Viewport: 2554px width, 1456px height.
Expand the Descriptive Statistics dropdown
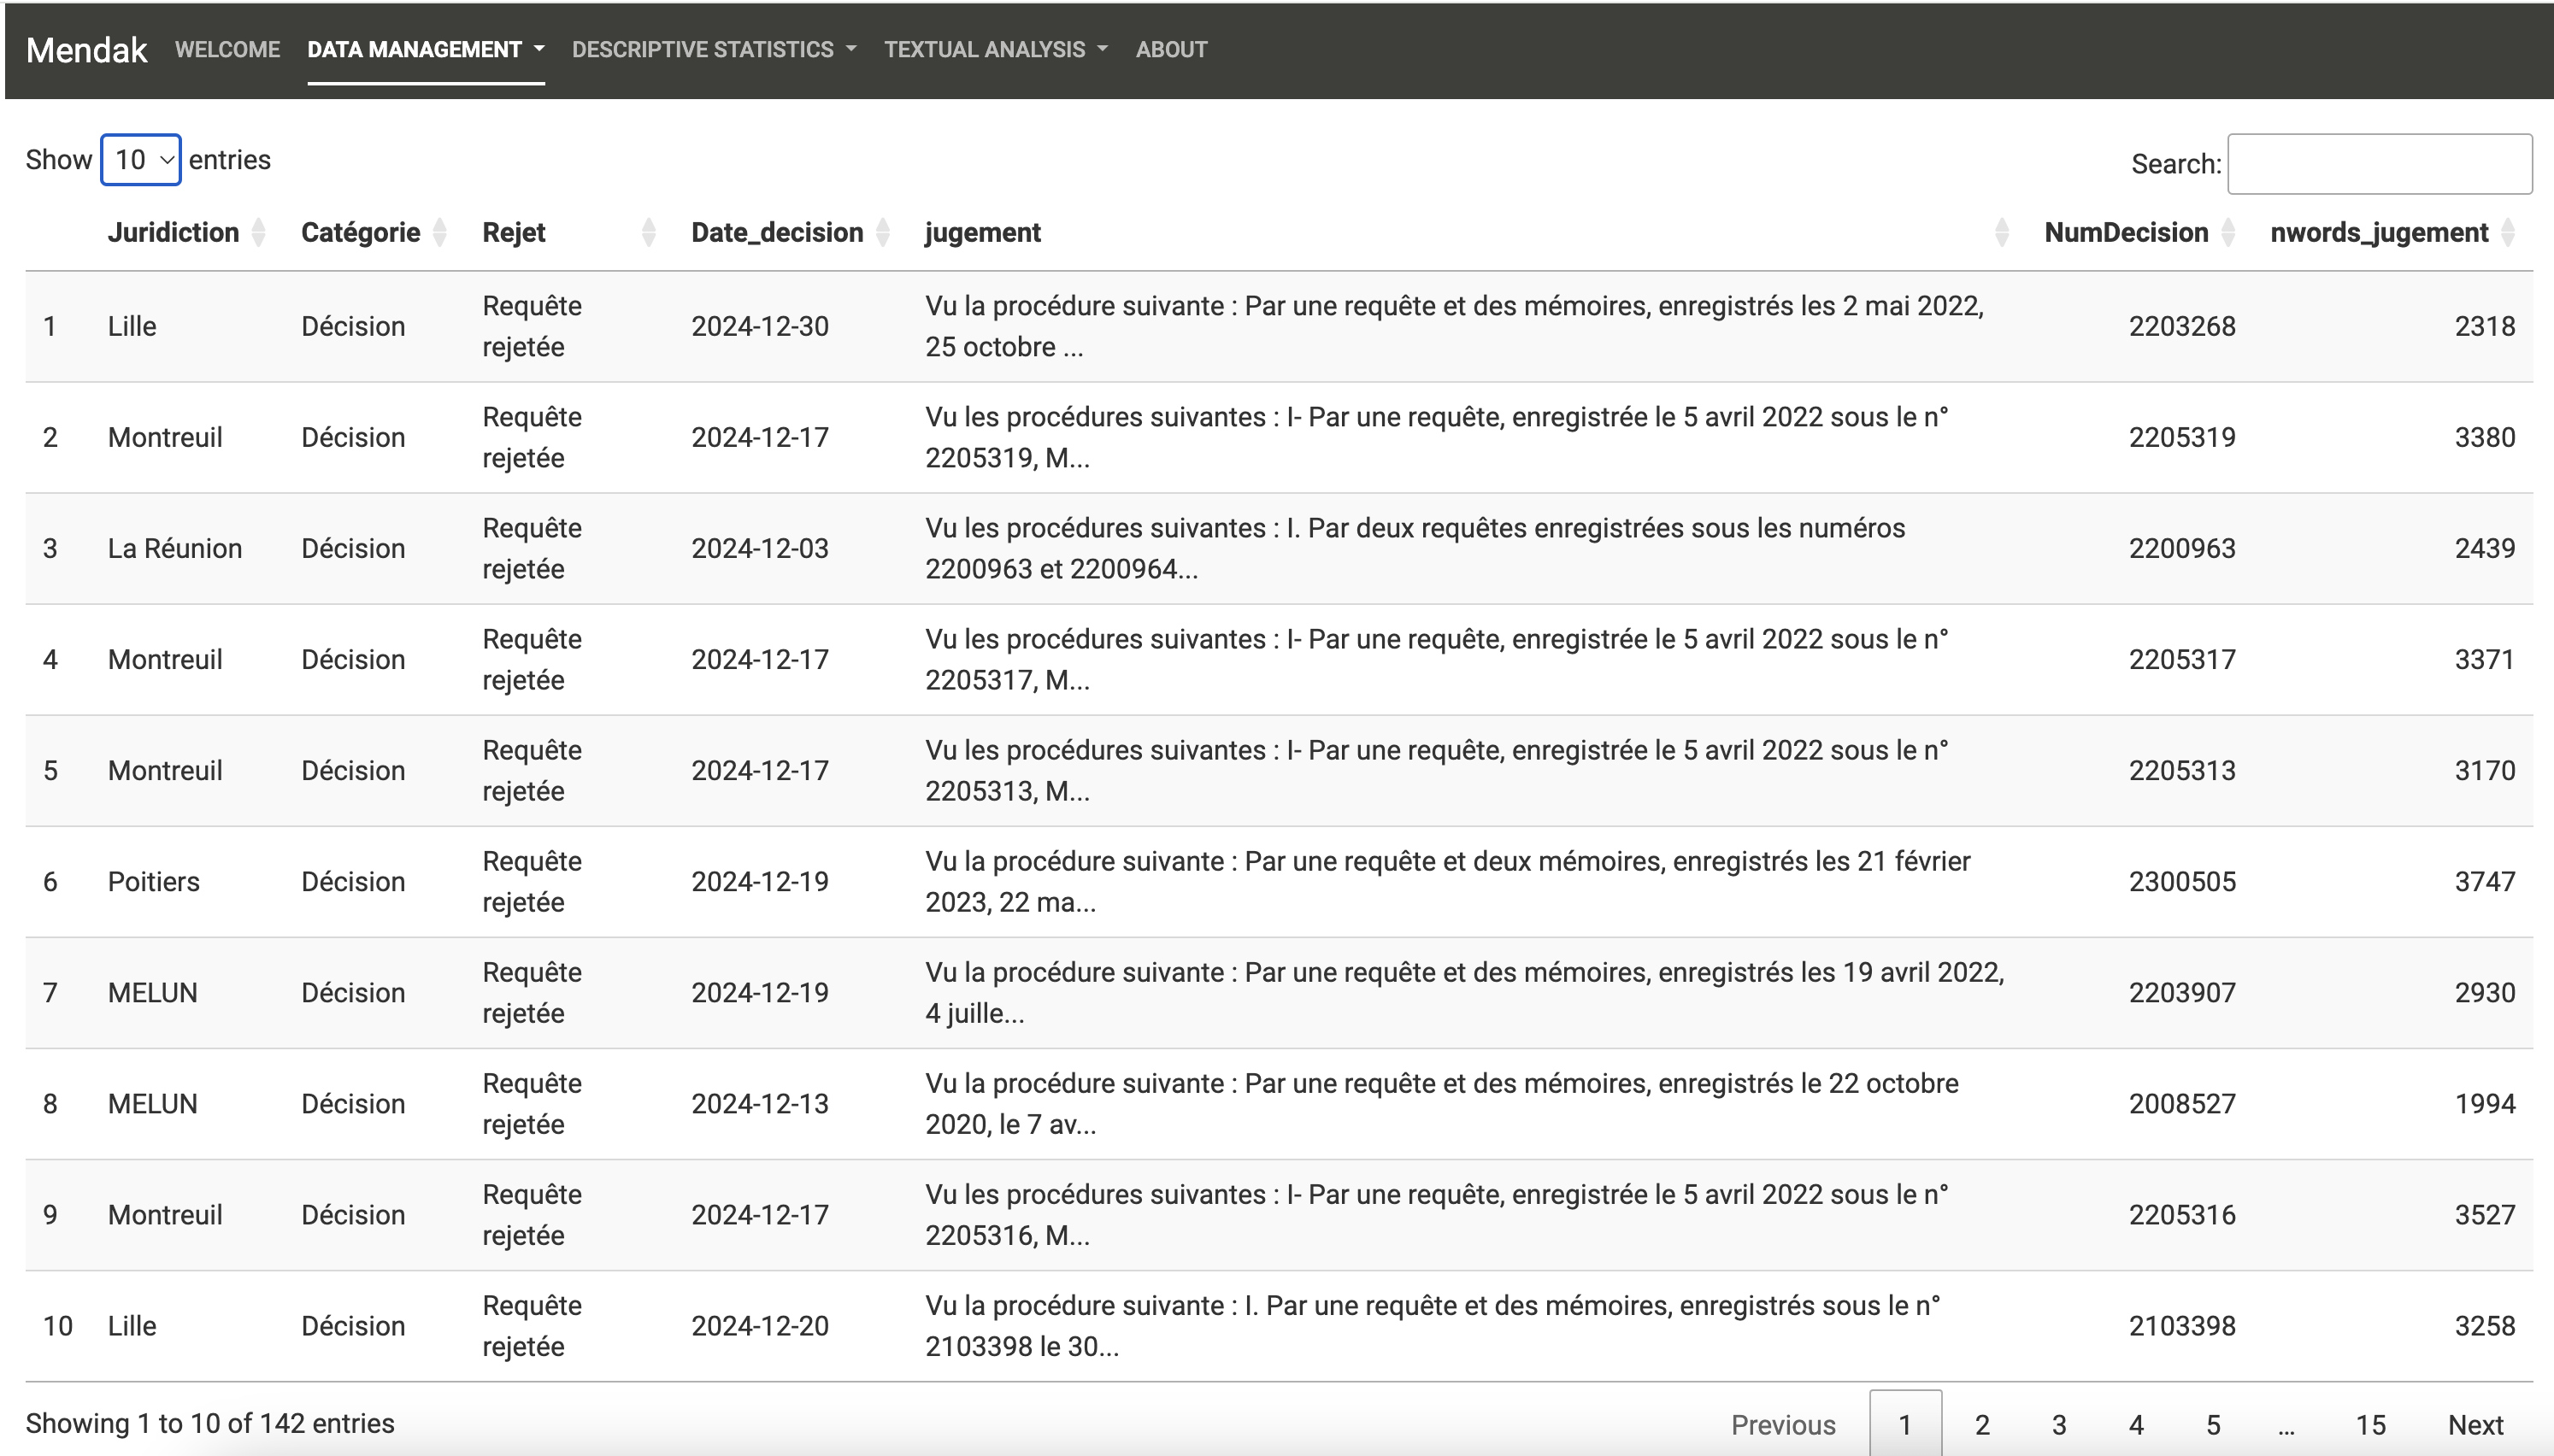(714, 50)
